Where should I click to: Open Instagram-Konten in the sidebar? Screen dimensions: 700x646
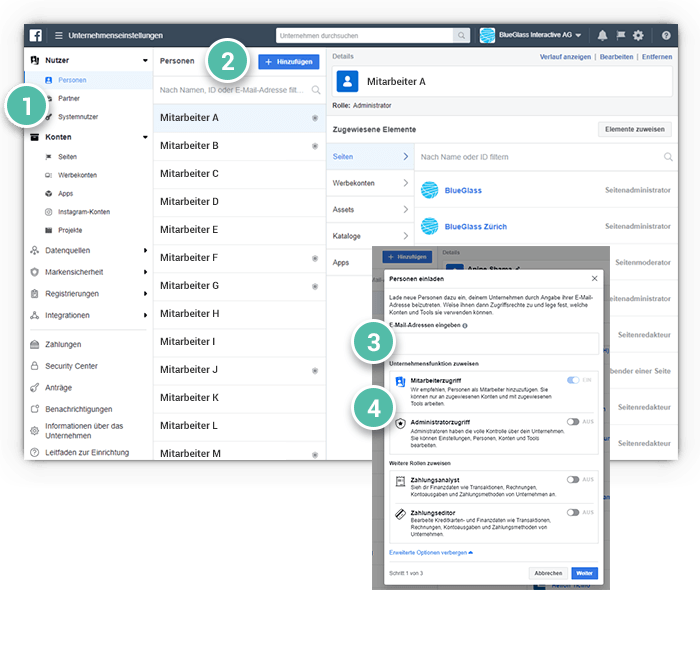[x=84, y=212]
